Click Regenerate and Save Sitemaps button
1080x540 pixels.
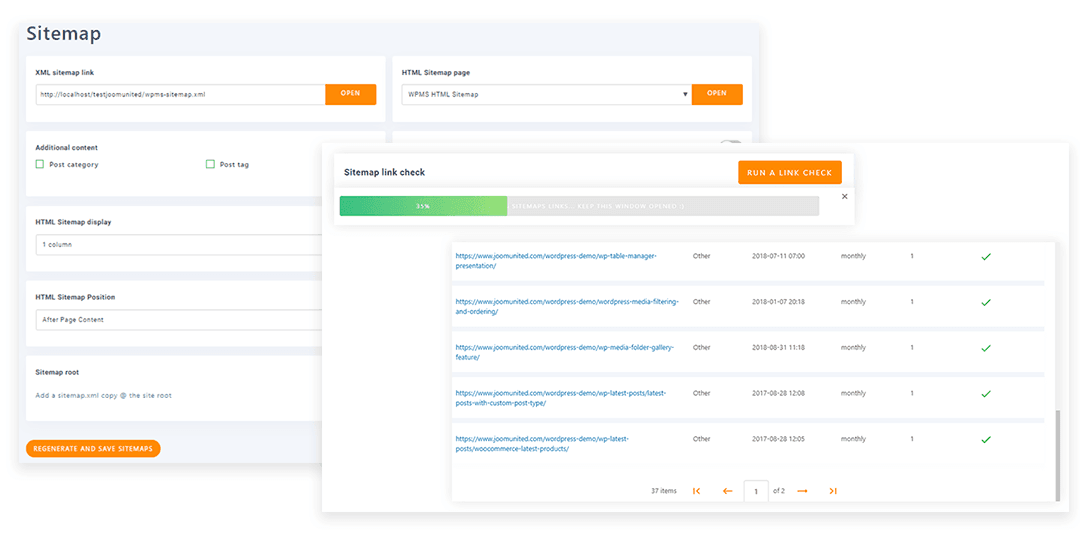tap(93, 449)
